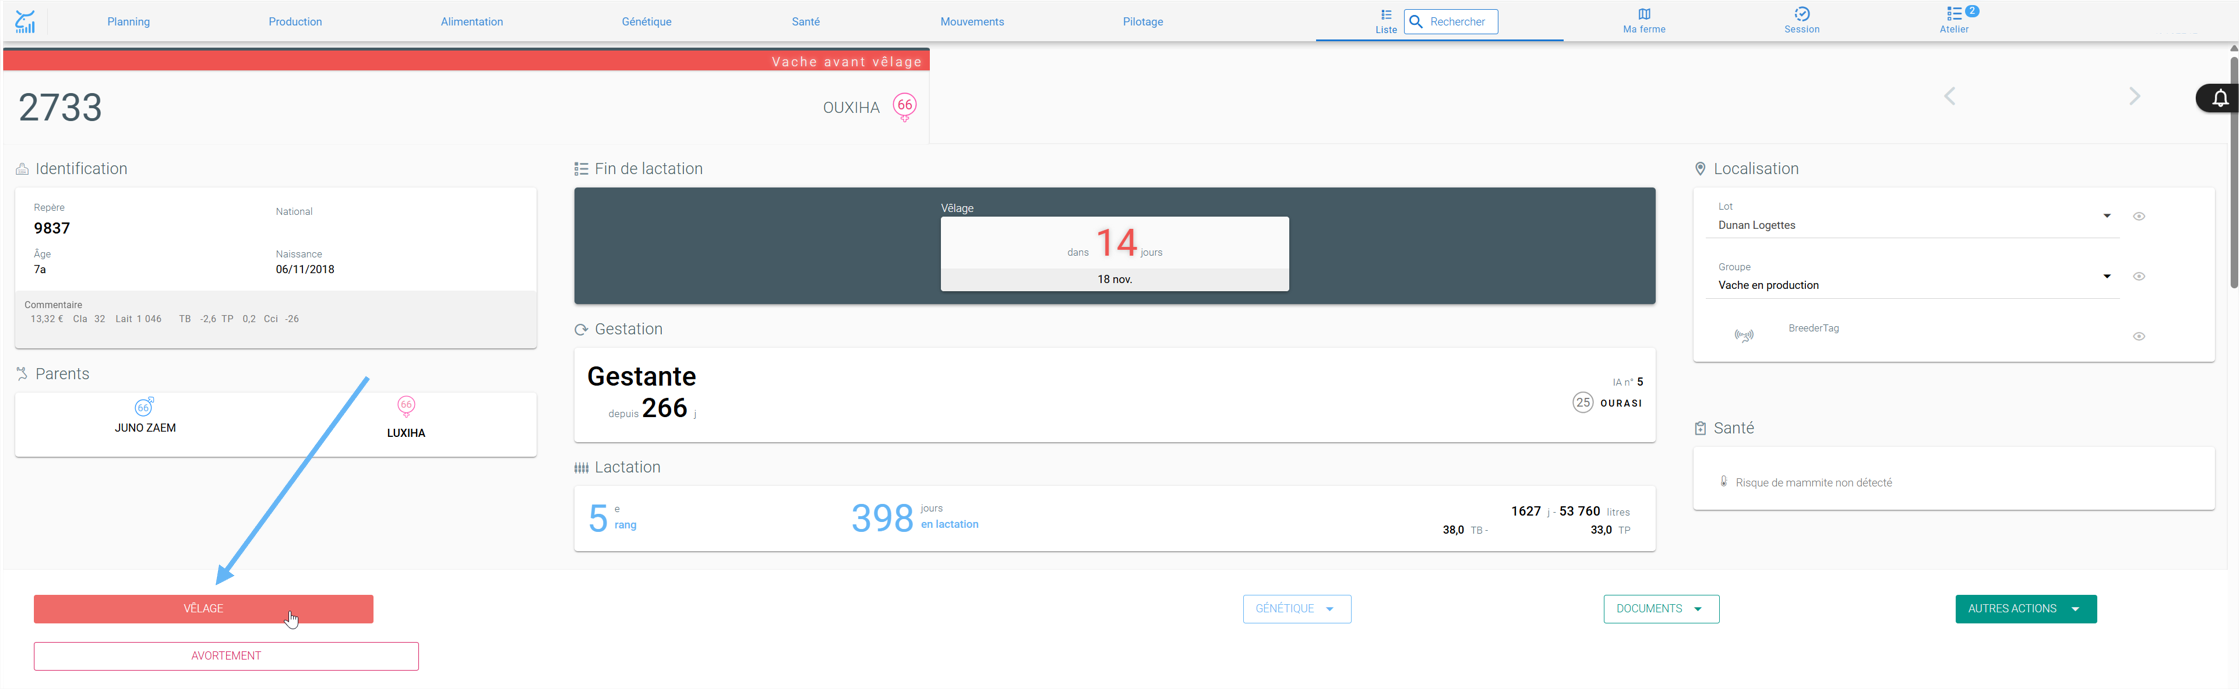Click the BreederTag sensor signal icon
This screenshot has height=689, width=2239.
pos(1744,336)
